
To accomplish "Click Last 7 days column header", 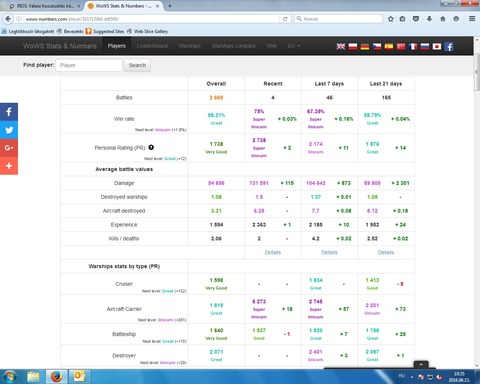I will click(x=329, y=84).
